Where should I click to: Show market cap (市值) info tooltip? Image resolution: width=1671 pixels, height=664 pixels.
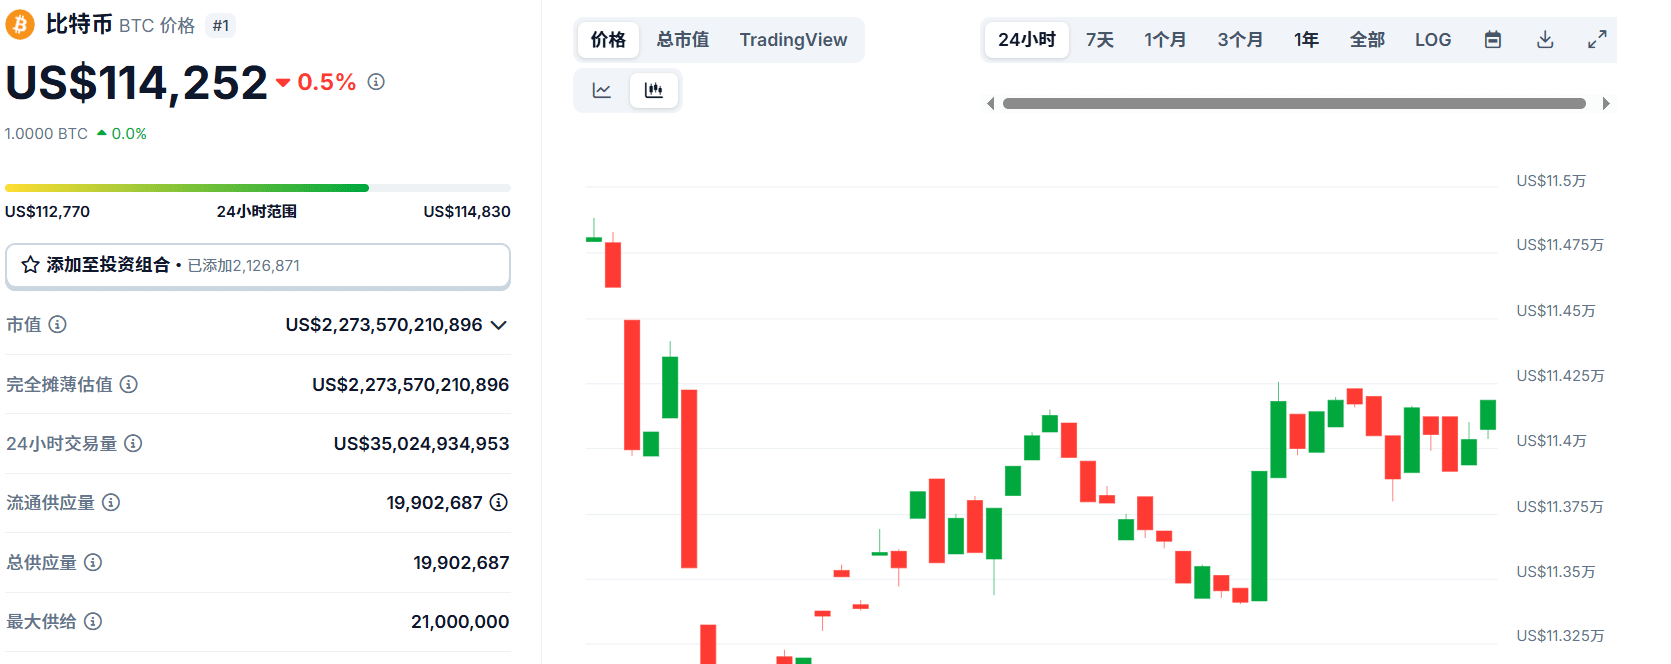coord(58,324)
